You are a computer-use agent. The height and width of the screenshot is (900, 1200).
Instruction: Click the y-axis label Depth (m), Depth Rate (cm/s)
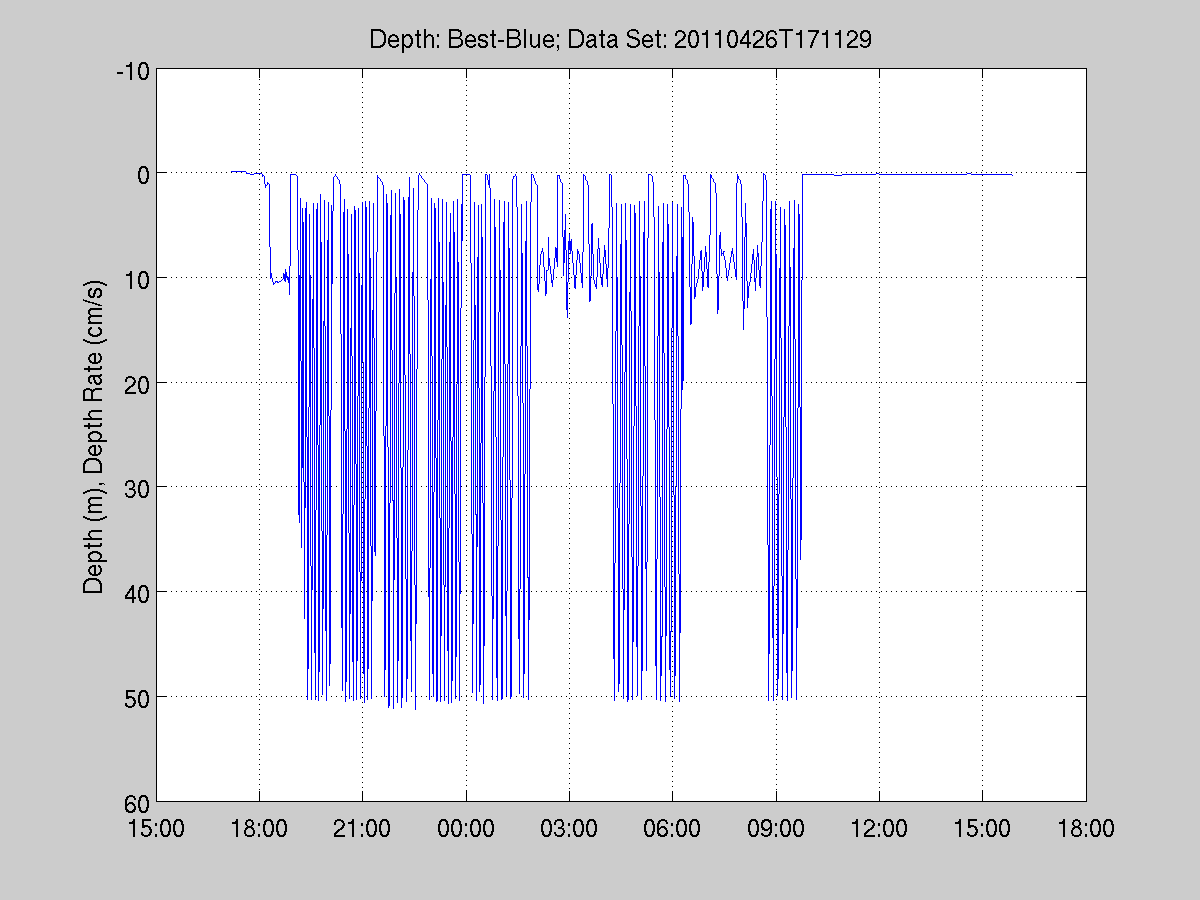tap(93, 436)
